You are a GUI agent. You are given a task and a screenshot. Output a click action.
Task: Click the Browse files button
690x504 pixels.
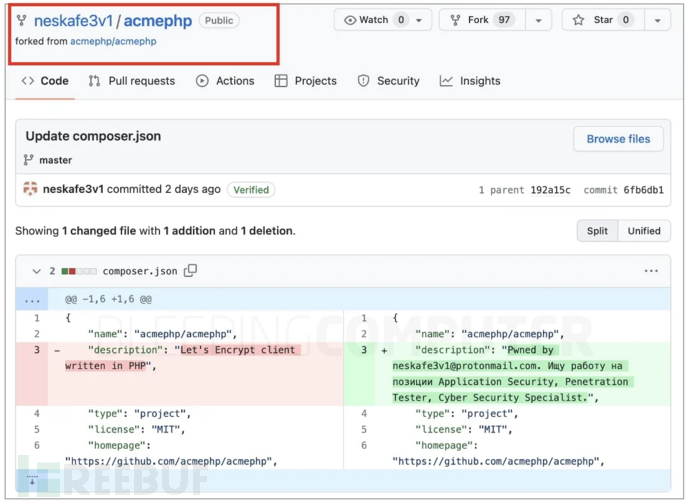pos(618,139)
